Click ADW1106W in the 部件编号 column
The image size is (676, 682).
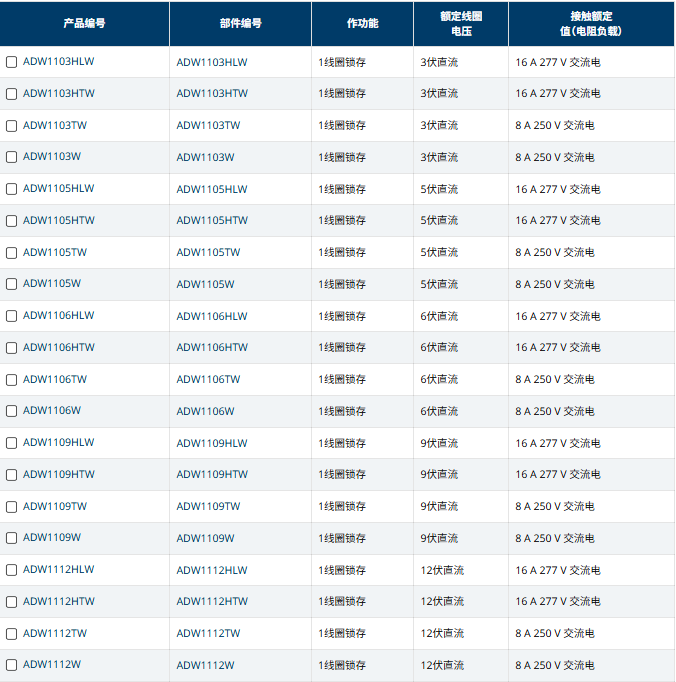(x=205, y=411)
